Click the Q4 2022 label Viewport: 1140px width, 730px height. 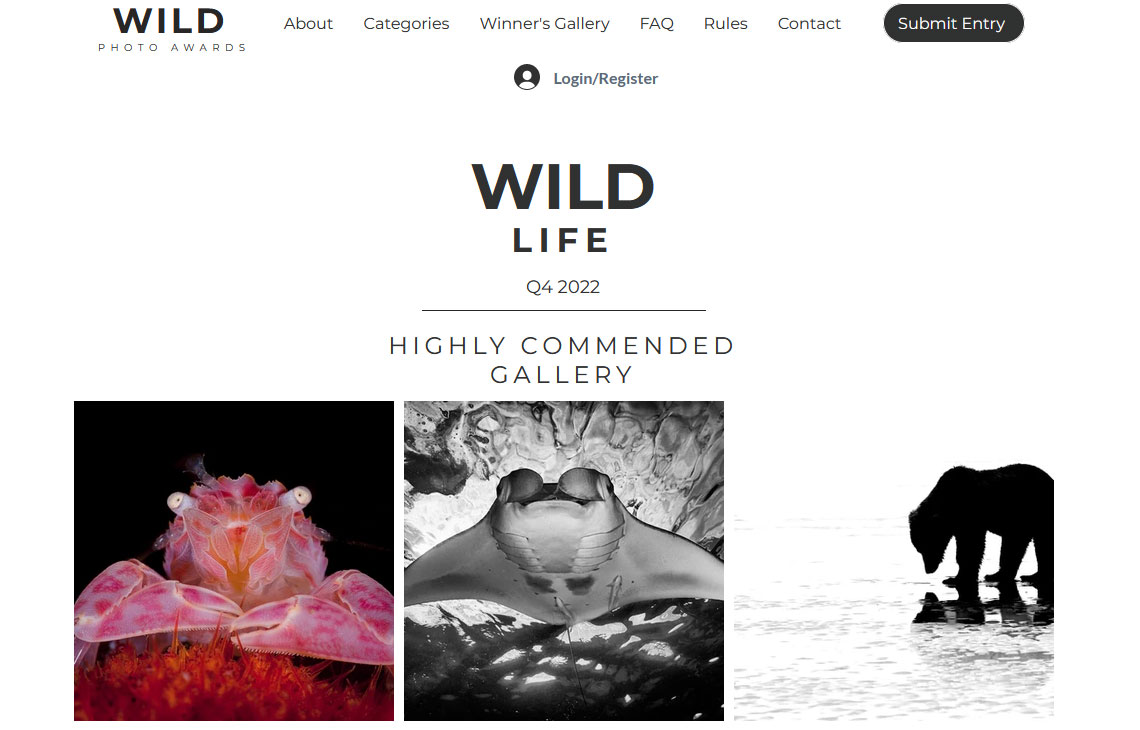click(x=563, y=286)
